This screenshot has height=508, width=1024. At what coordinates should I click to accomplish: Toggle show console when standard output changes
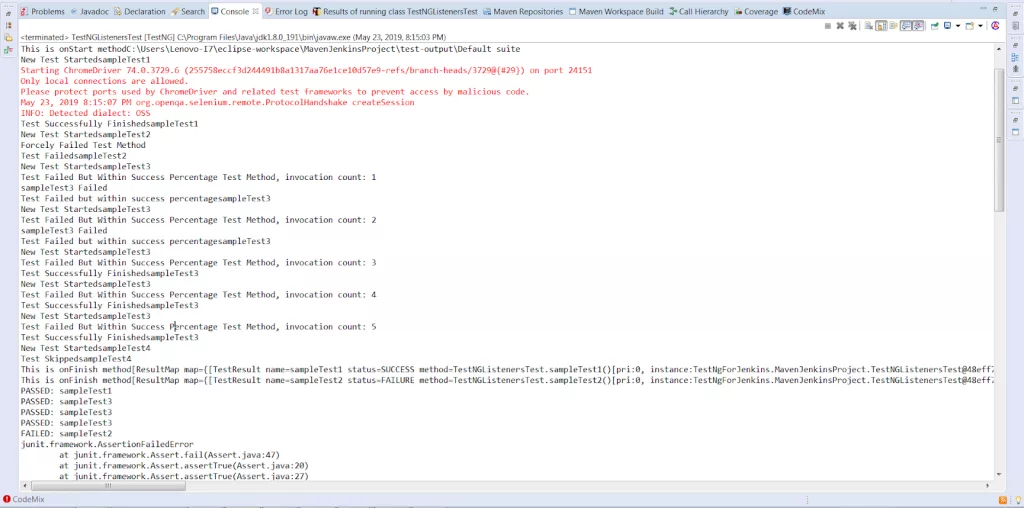point(906,26)
